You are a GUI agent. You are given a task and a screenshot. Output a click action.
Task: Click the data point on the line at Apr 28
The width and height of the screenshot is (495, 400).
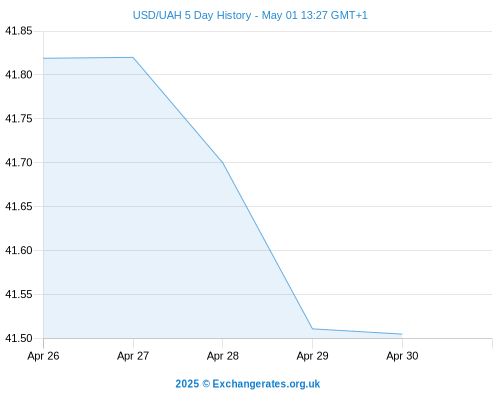click(223, 163)
